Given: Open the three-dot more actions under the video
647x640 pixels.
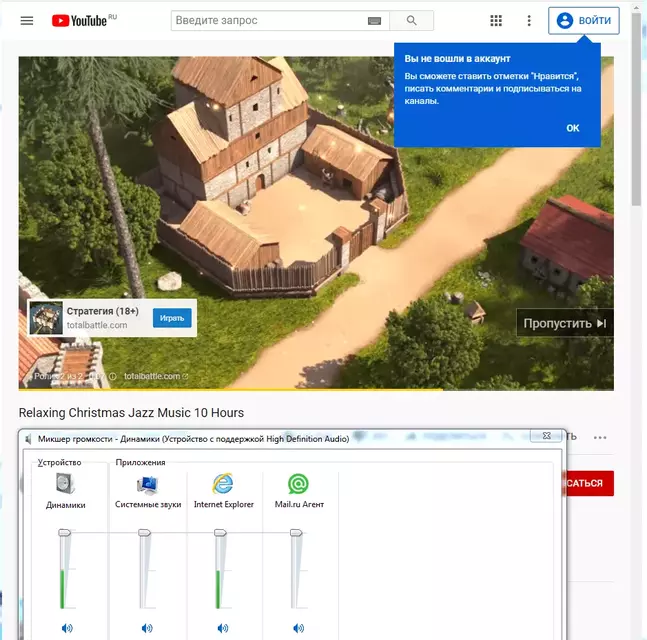Looking at the screenshot, I should coord(600,437).
